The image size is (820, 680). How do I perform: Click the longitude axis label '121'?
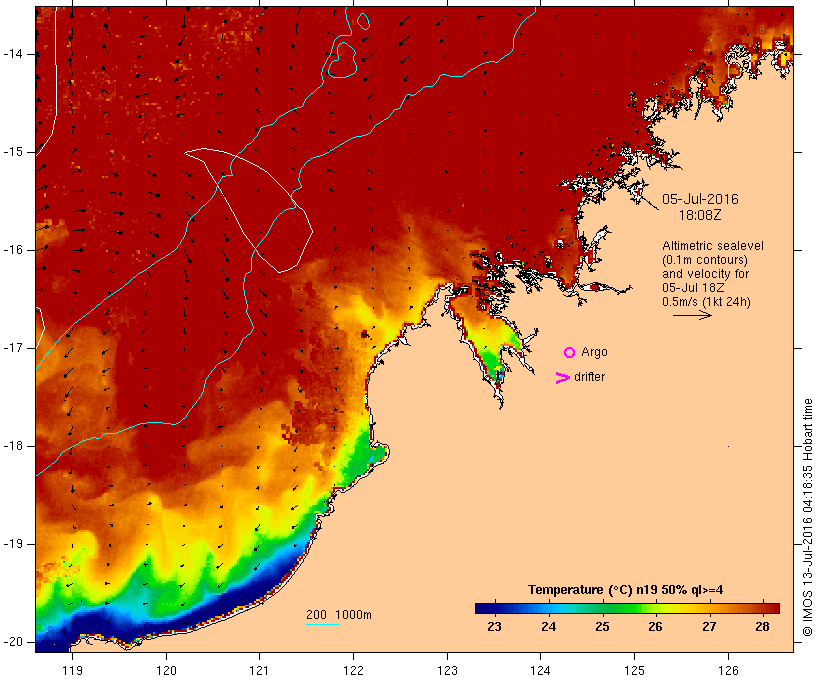pyautogui.click(x=259, y=670)
